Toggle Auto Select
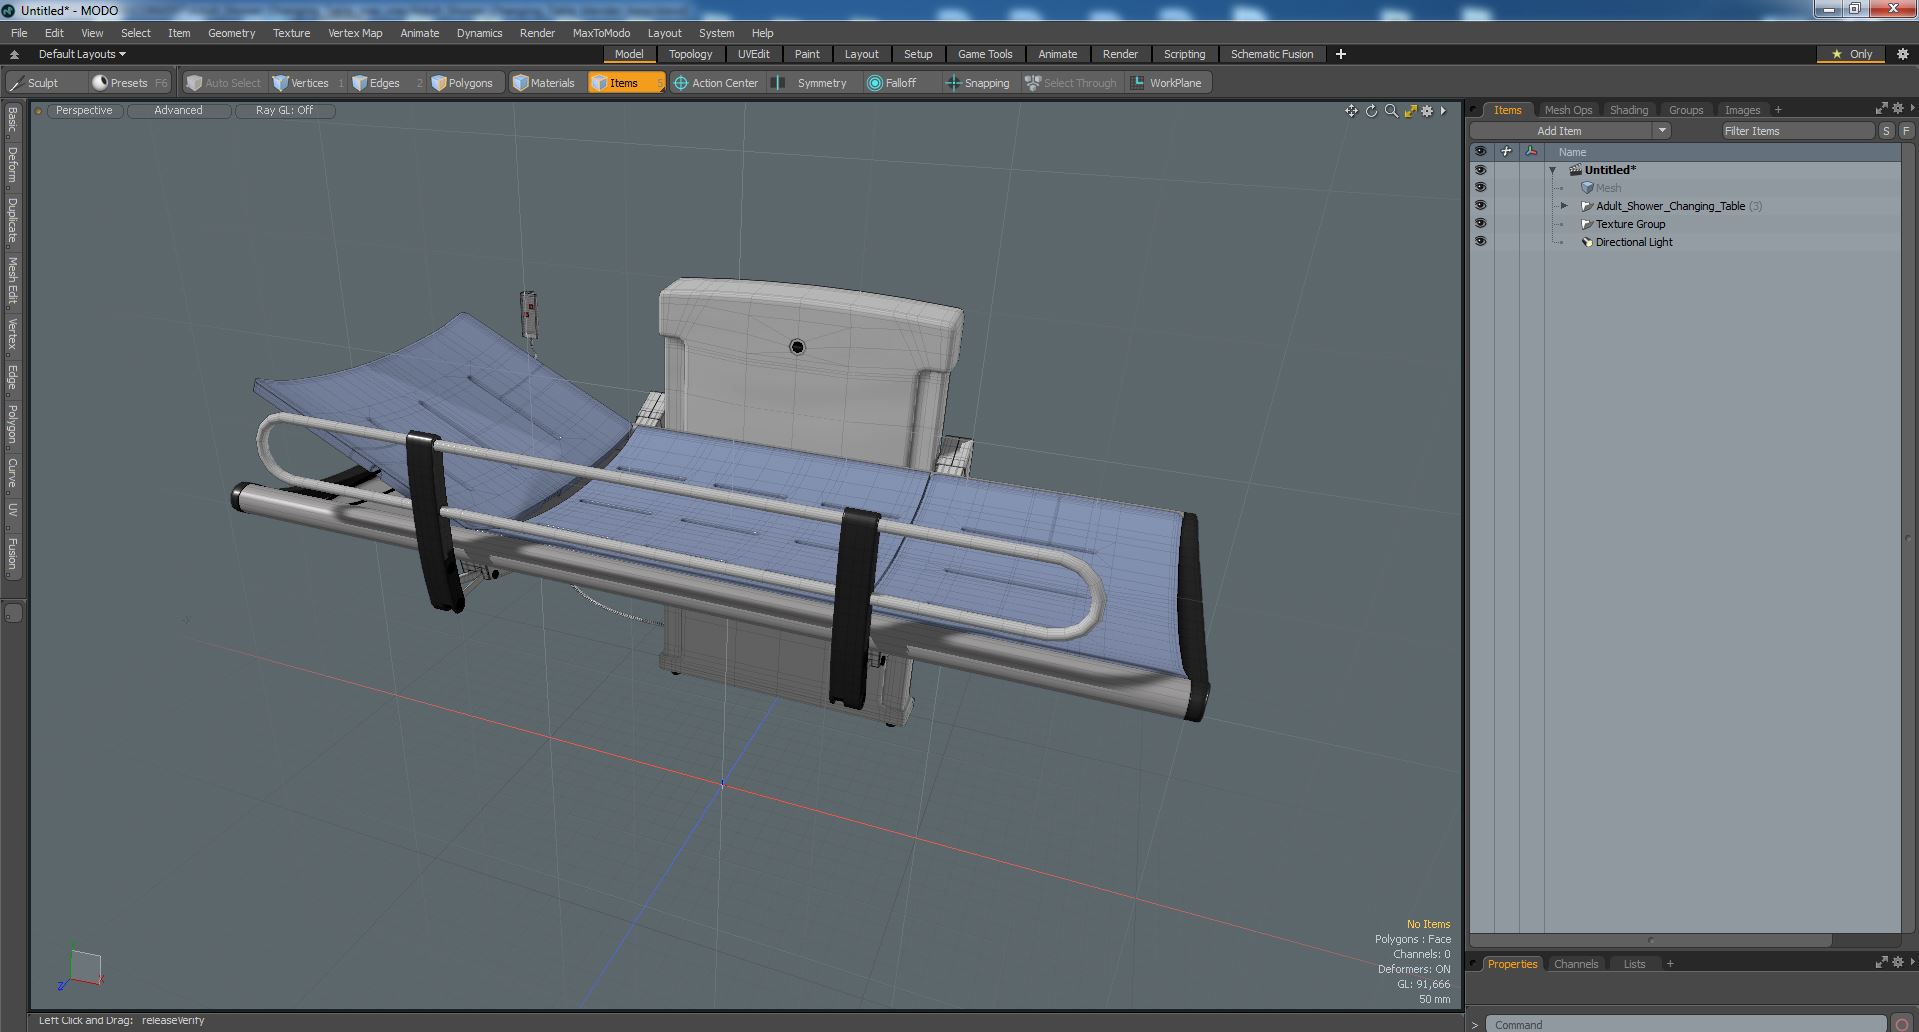Screen dimensions: 1919x1032 coord(224,83)
